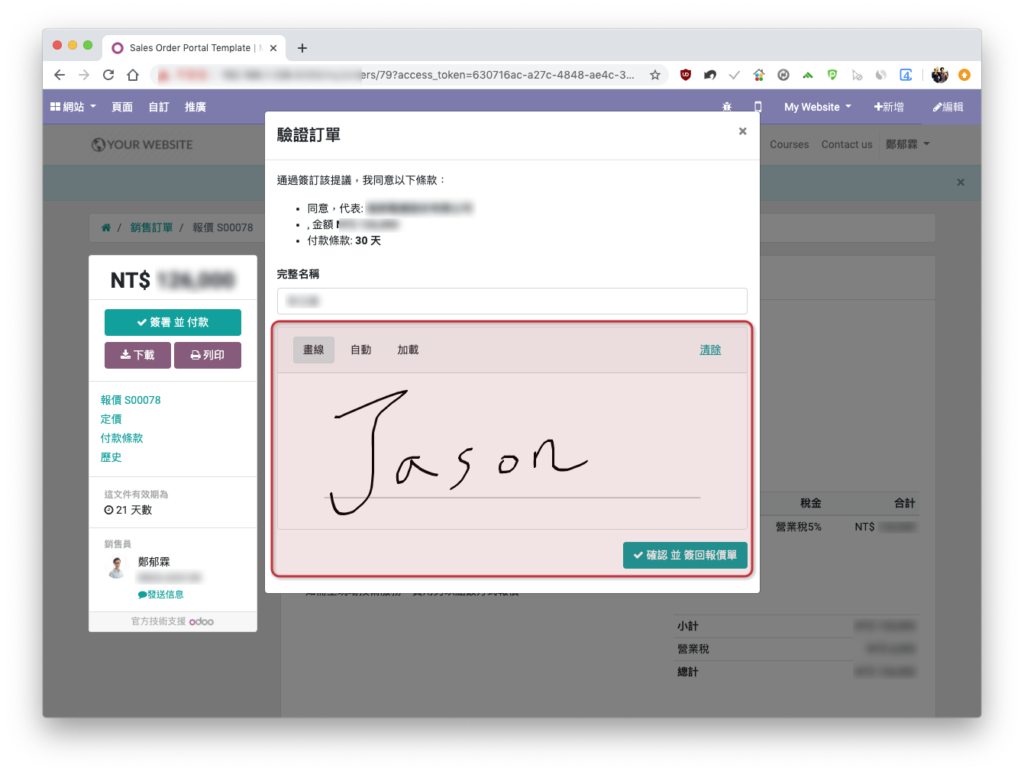Image resolution: width=1024 pixels, height=774 pixels.
Task: Dismiss the teal notification banner
Action: point(961,182)
